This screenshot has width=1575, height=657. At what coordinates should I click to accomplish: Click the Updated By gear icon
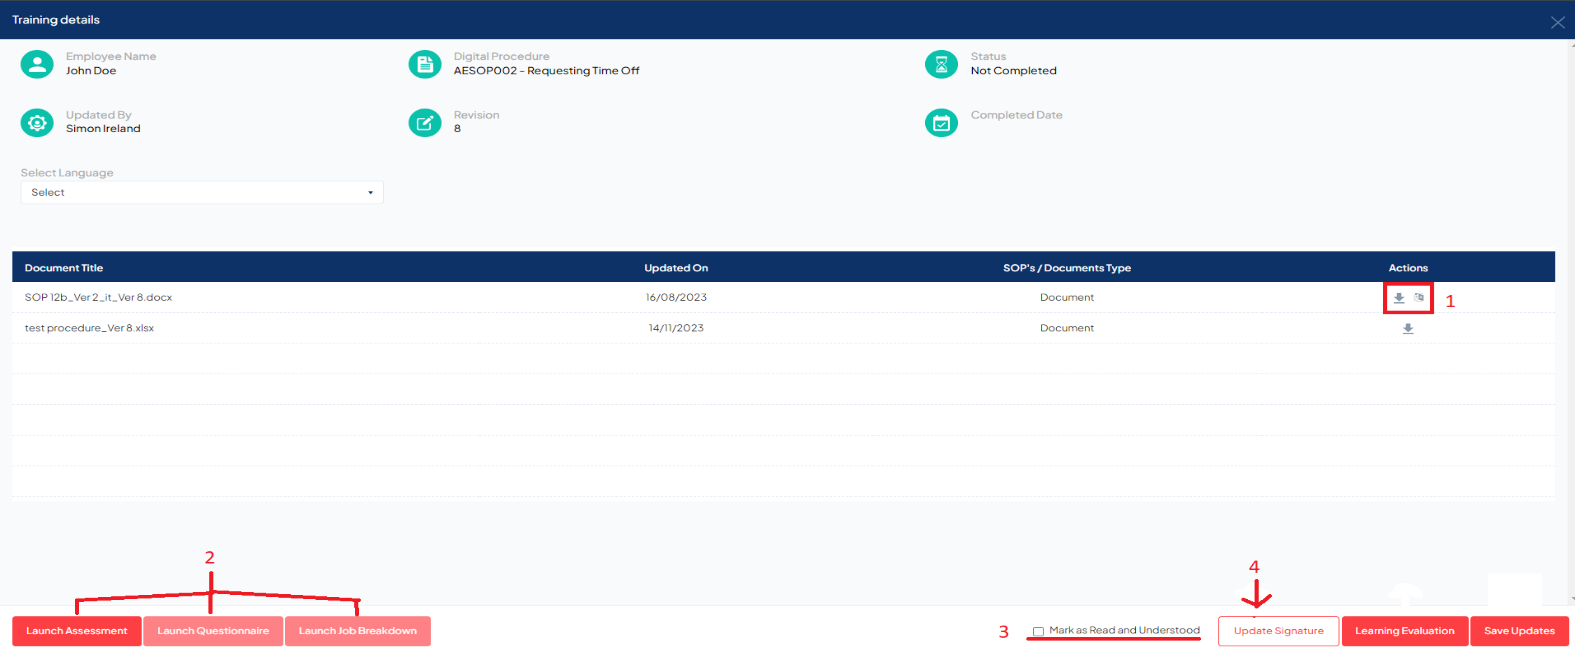pos(37,123)
